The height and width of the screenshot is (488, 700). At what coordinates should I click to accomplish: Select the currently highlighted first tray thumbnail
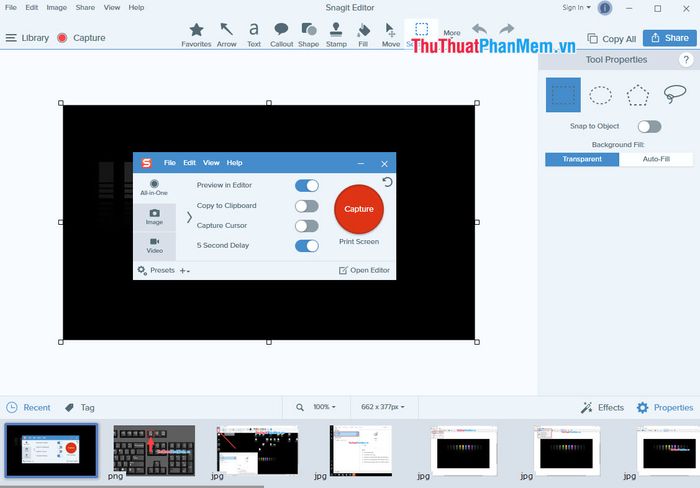click(x=51, y=450)
